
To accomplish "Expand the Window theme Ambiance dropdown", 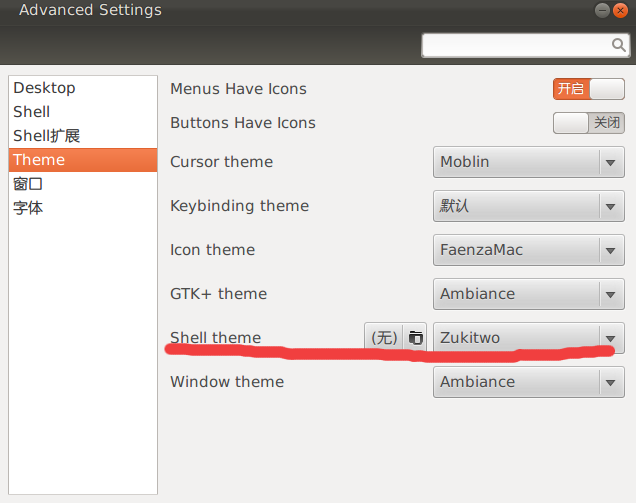I will click(529, 382).
